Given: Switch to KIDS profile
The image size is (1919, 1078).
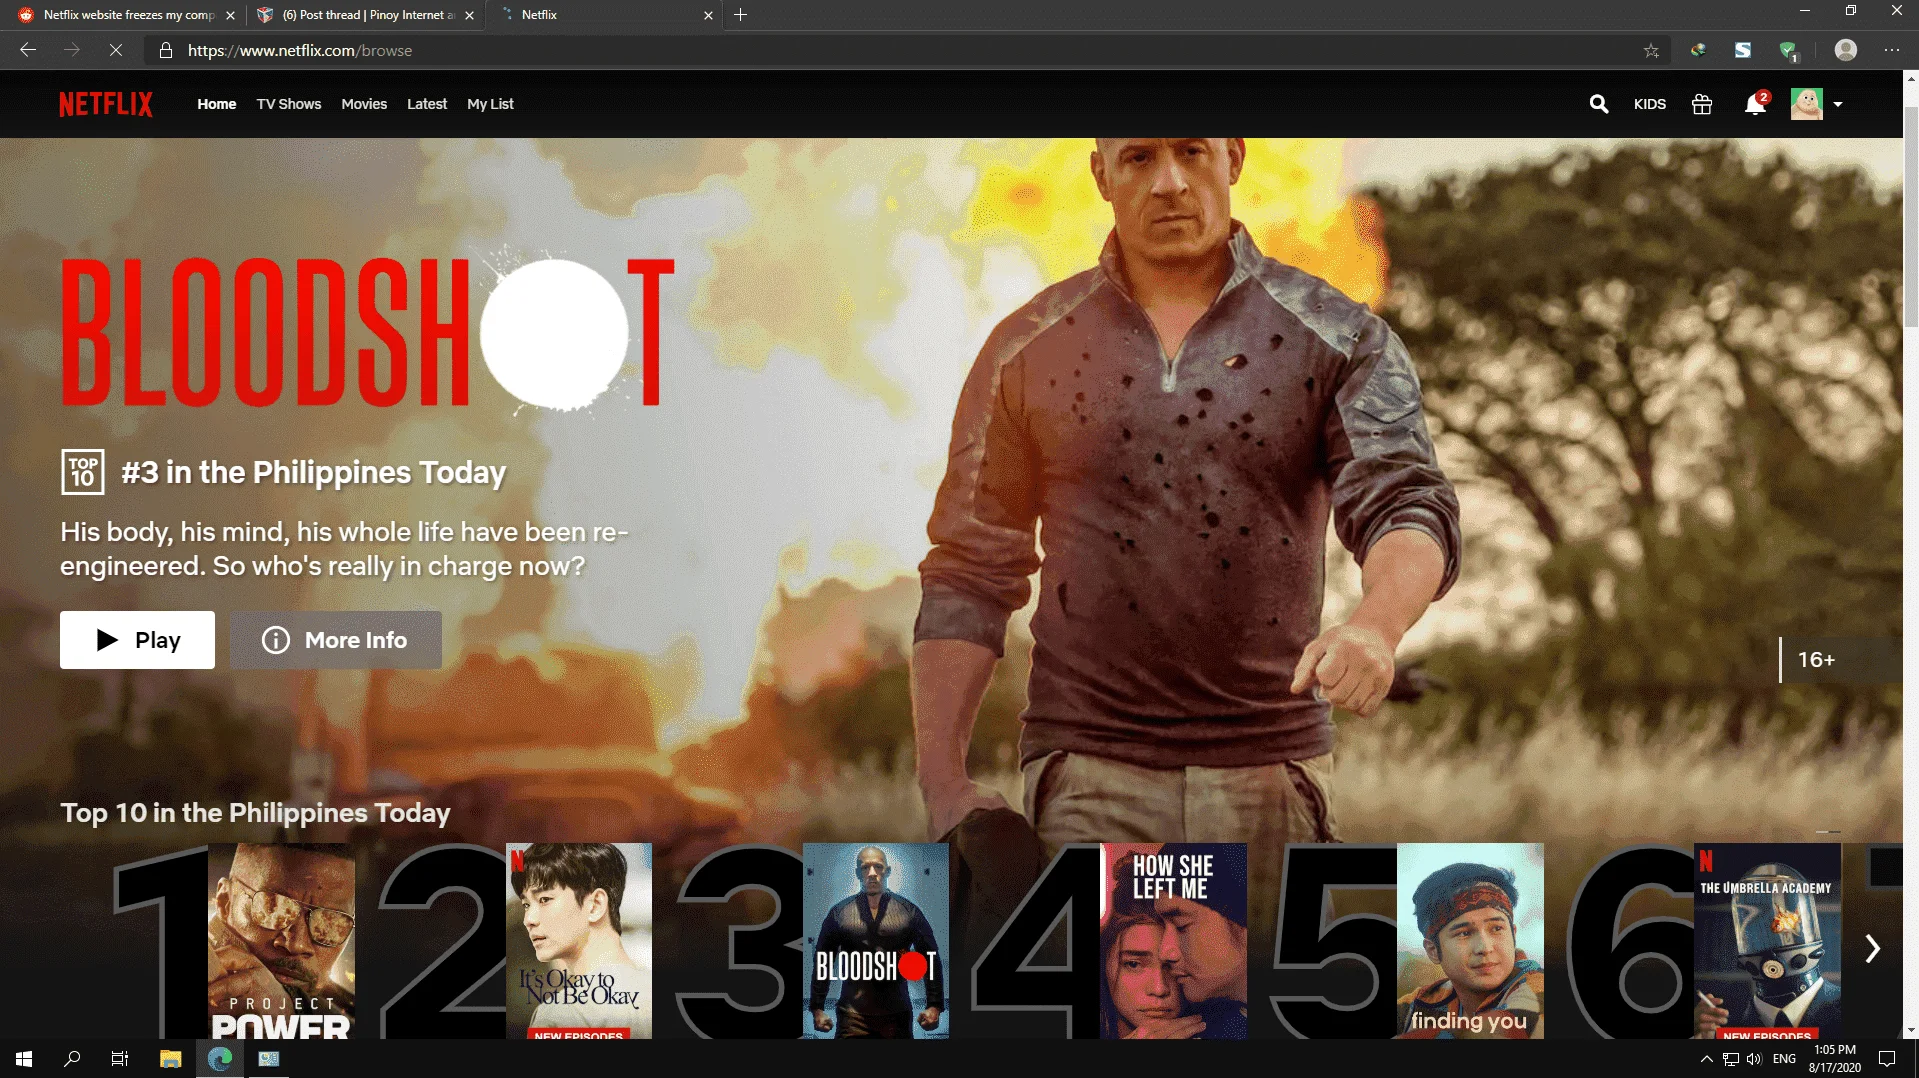Looking at the screenshot, I should coord(1650,104).
